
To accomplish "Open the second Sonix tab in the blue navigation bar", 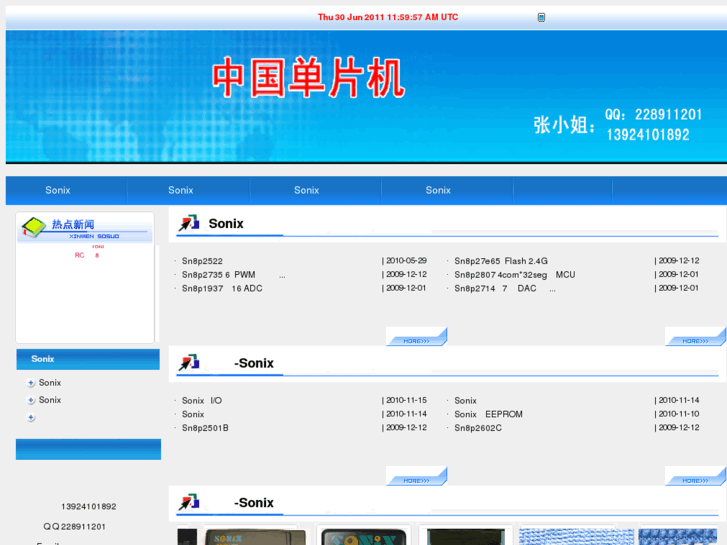I will (x=181, y=190).
